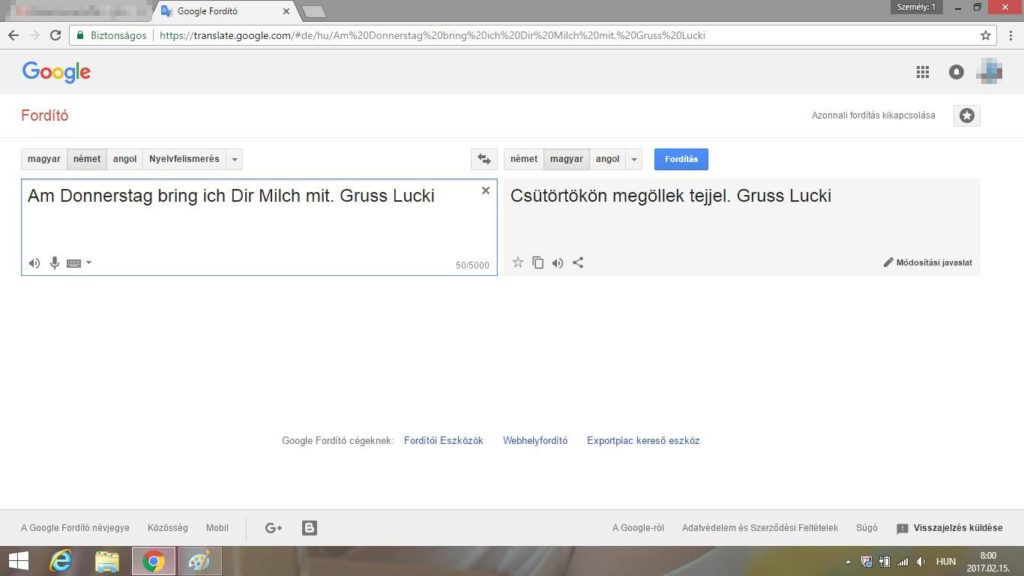Expand the source language dropdown arrow
1024x576 pixels.
(234, 159)
